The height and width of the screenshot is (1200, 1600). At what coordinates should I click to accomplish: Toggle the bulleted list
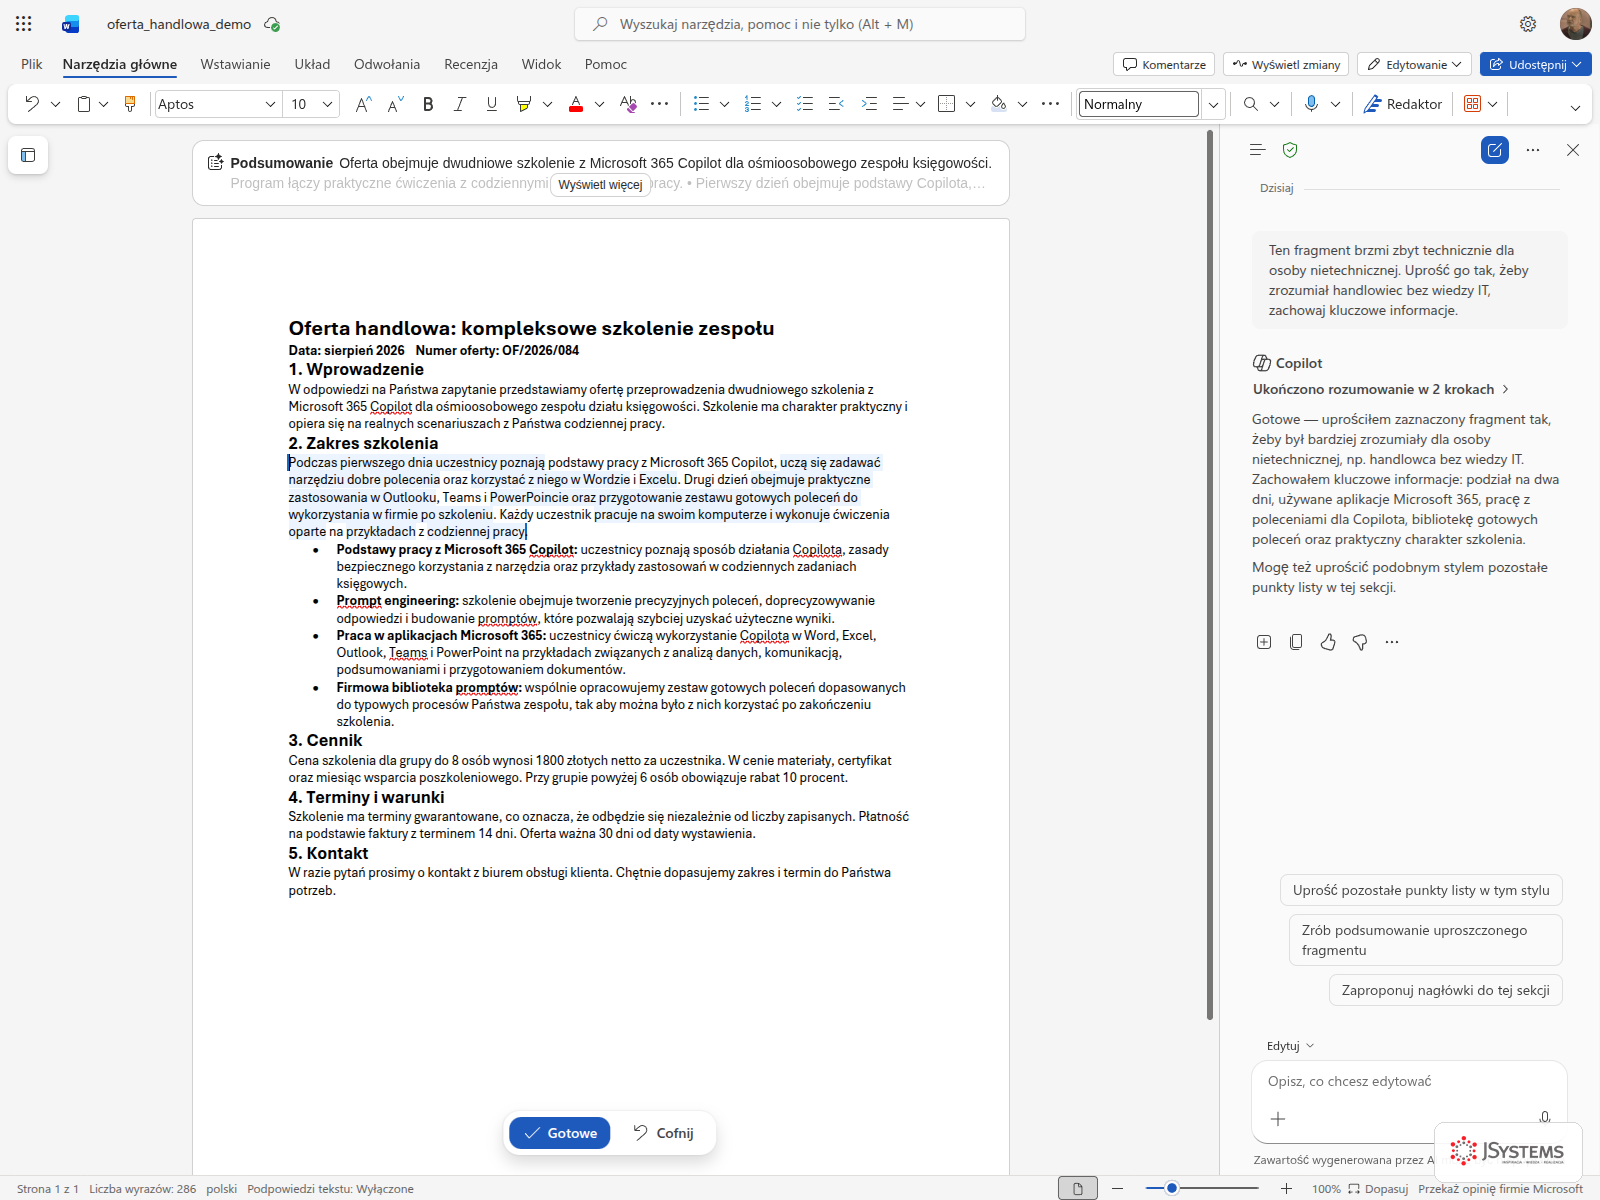(702, 104)
